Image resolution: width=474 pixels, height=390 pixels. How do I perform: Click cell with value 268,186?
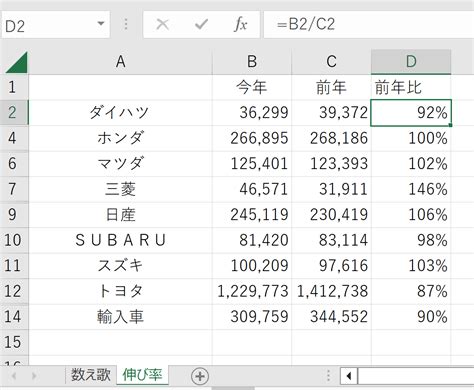(x=331, y=138)
